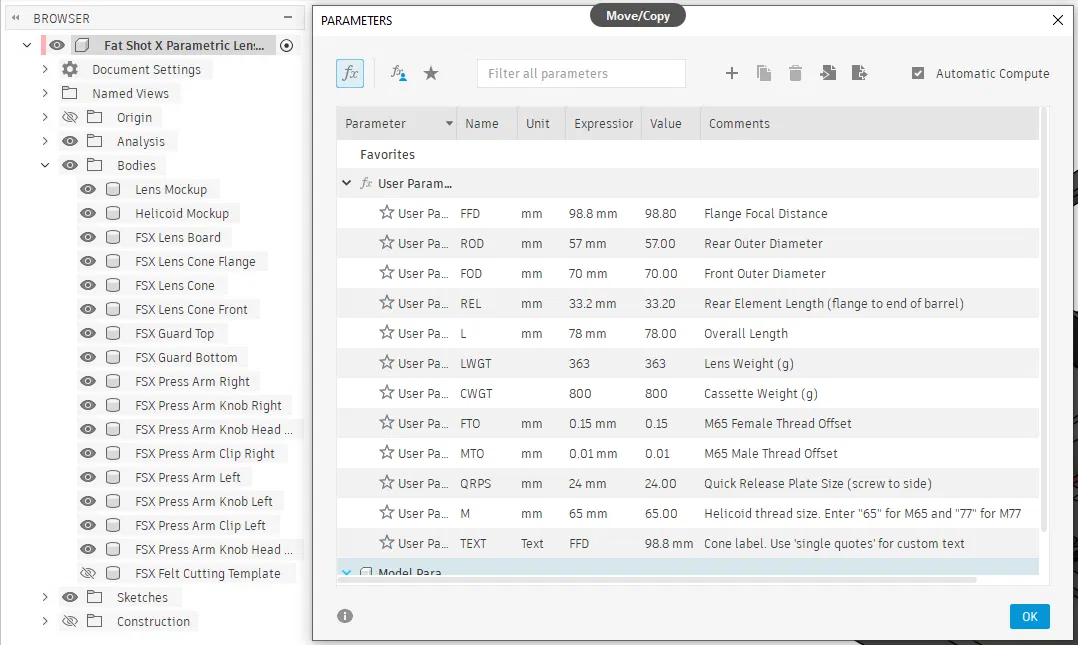Show favorites using the star filter icon
This screenshot has height=645, width=1078.
pyautogui.click(x=431, y=74)
